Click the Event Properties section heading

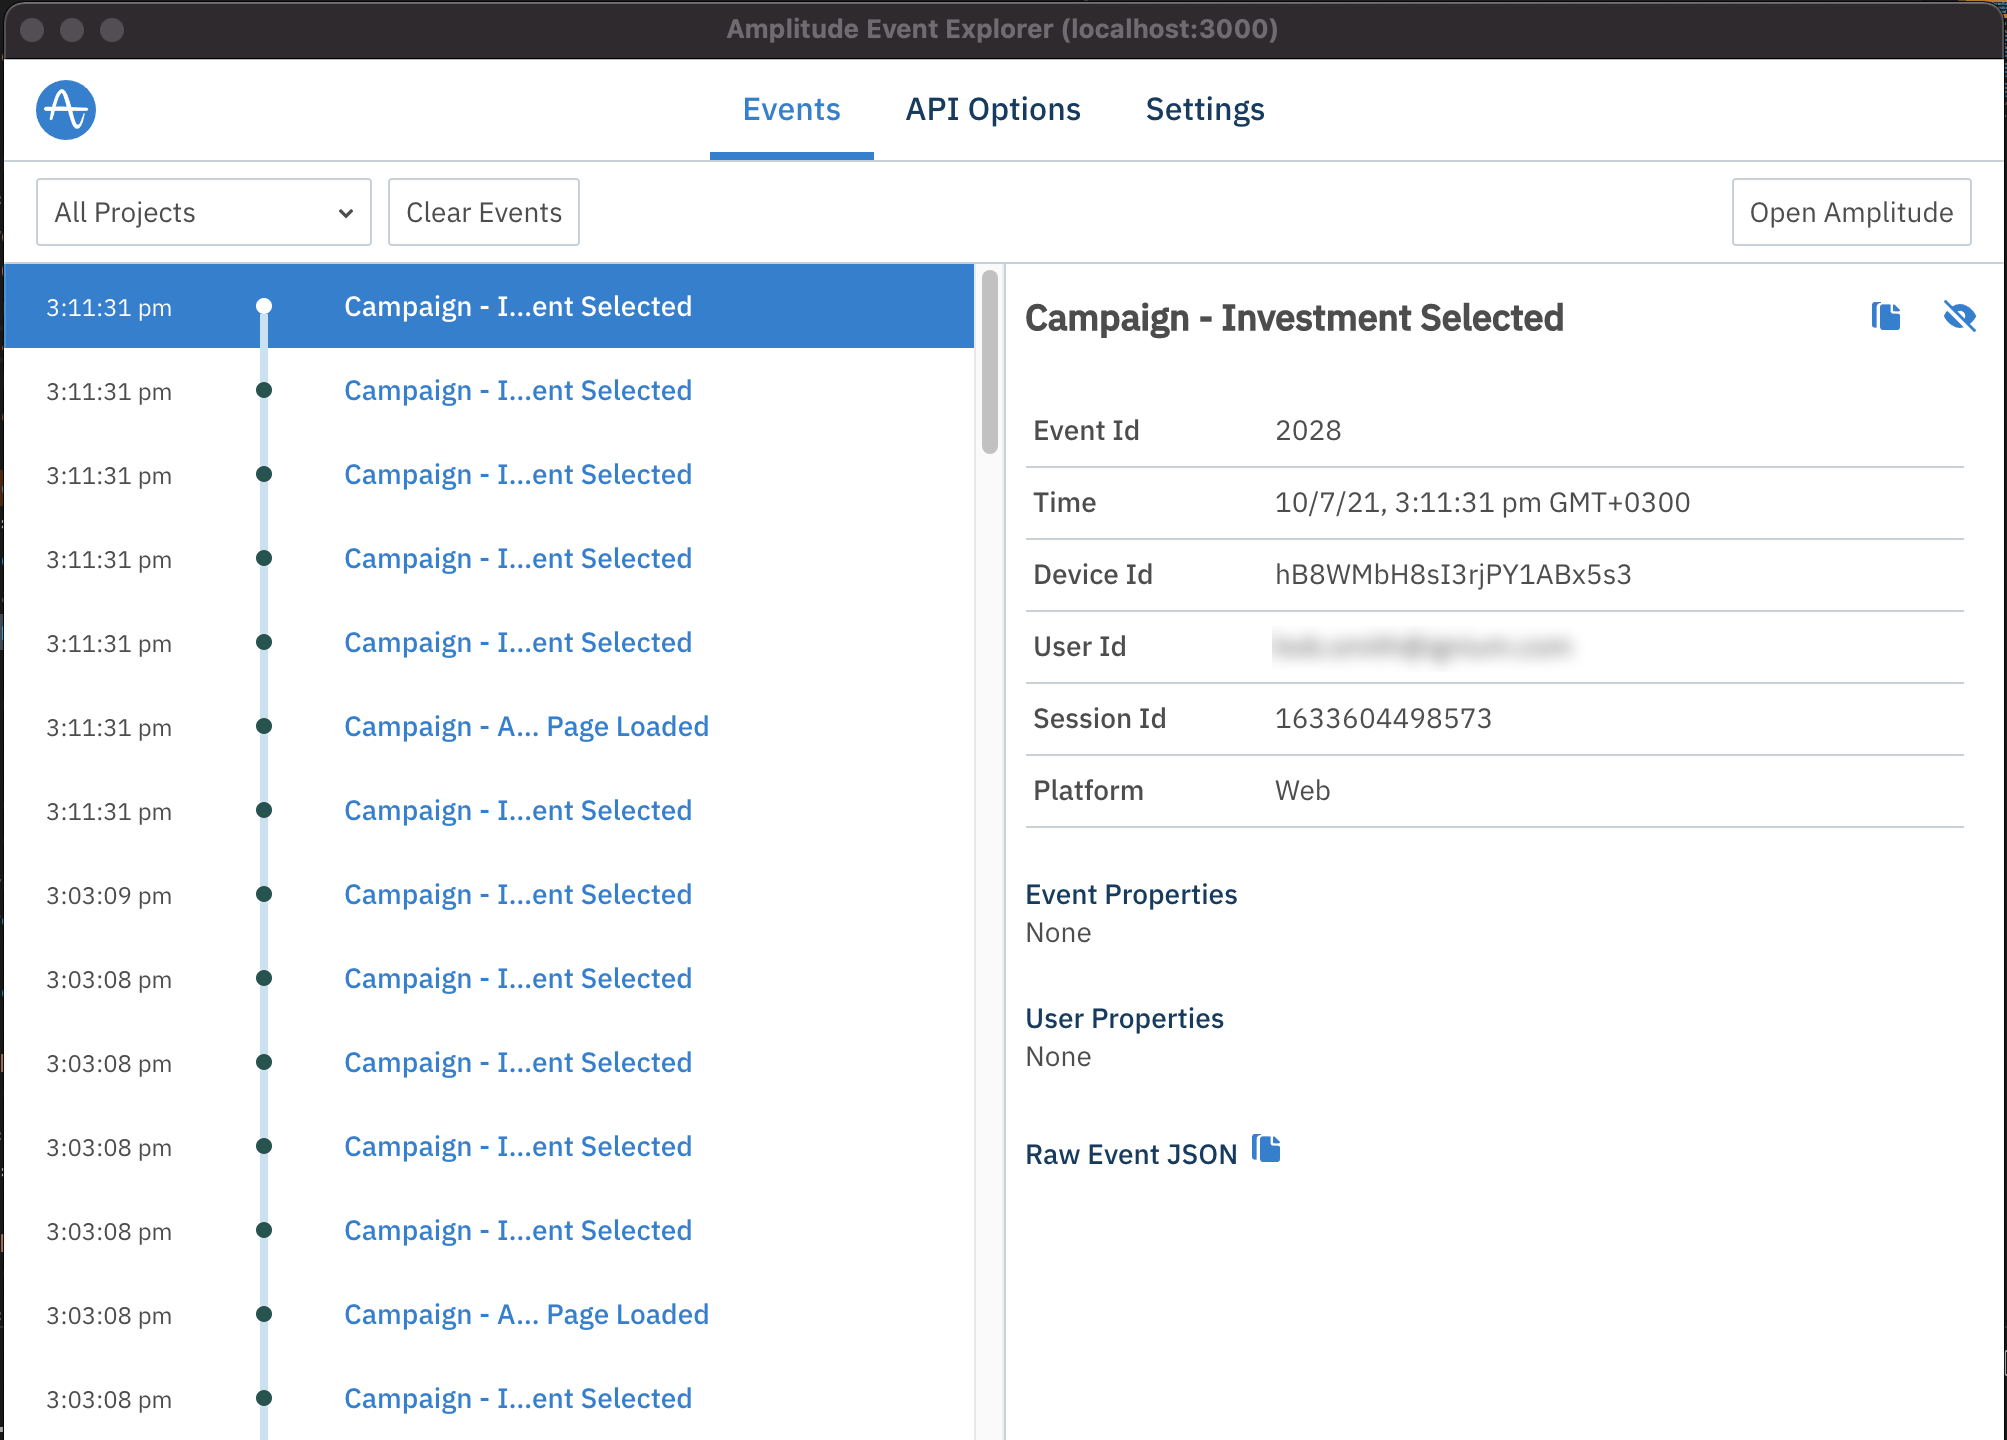click(x=1131, y=894)
